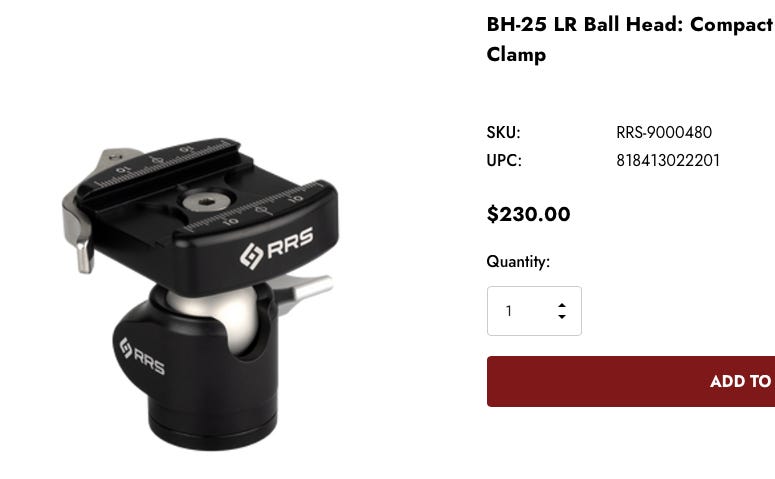This screenshot has height=479, width=775.
Task: Click the SKU value RRS-9000480
Action: (664, 132)
